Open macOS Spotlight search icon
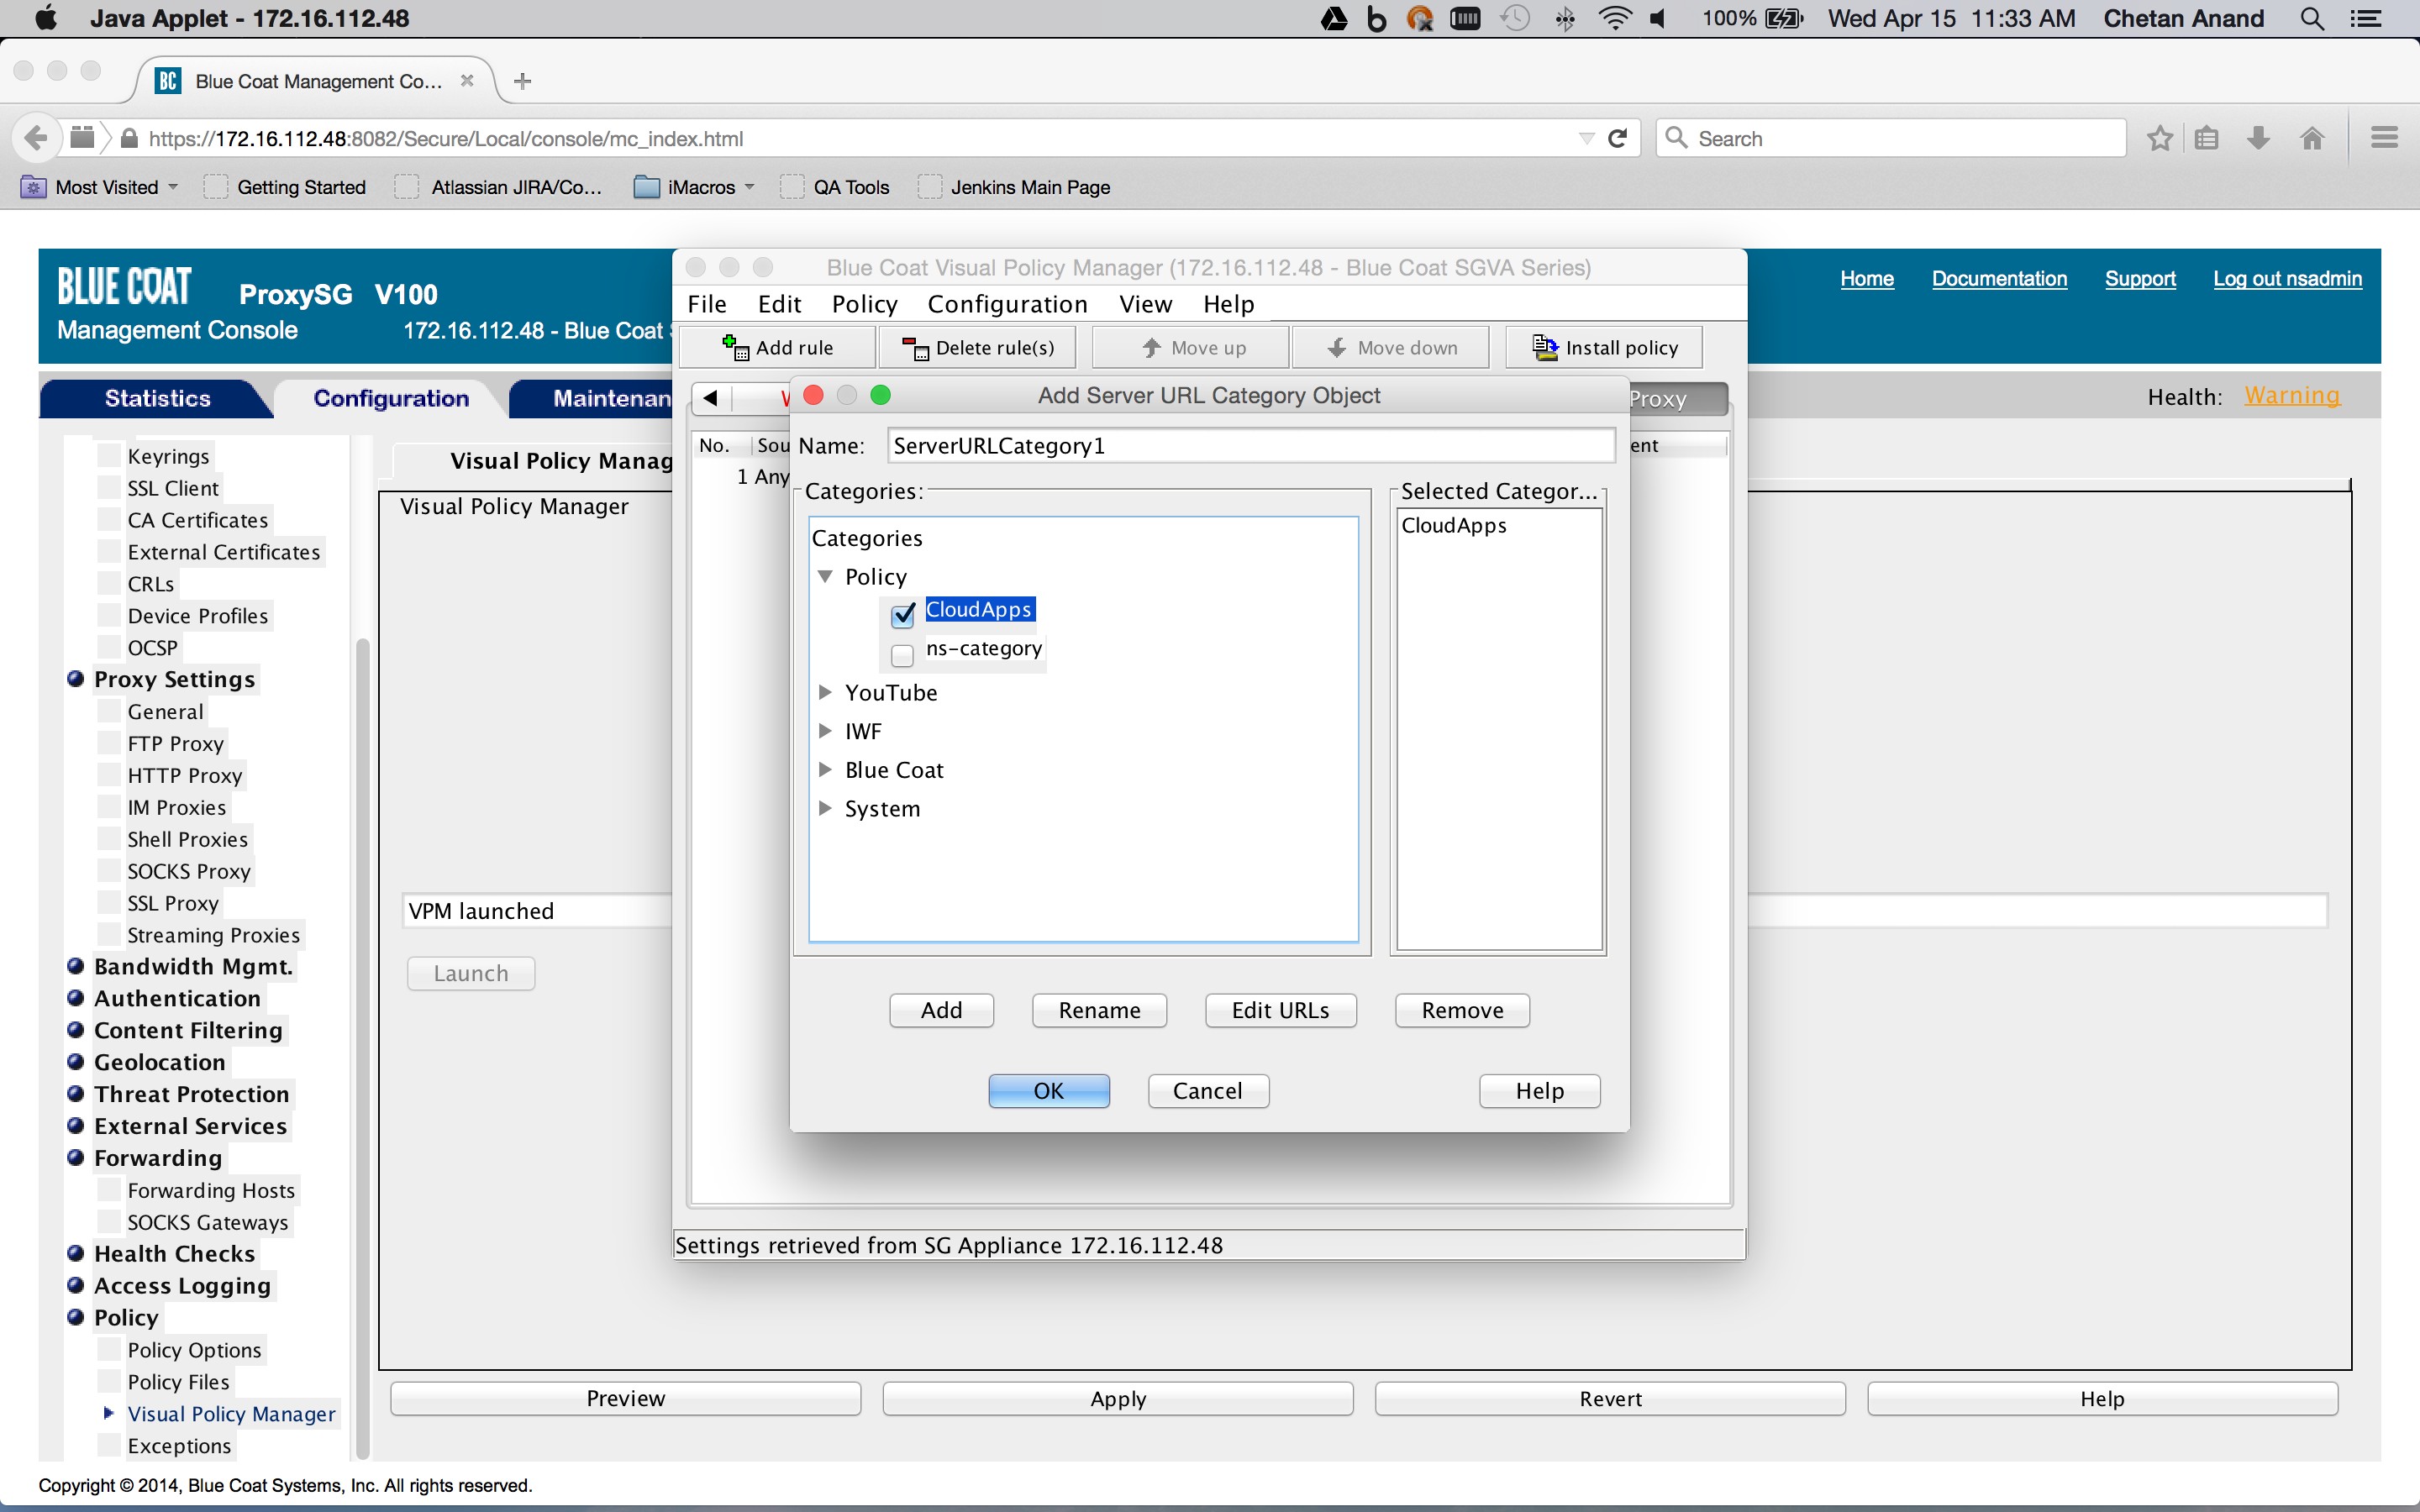This screenshot has width=2420, height=1512. click(x=2311, y=19)
